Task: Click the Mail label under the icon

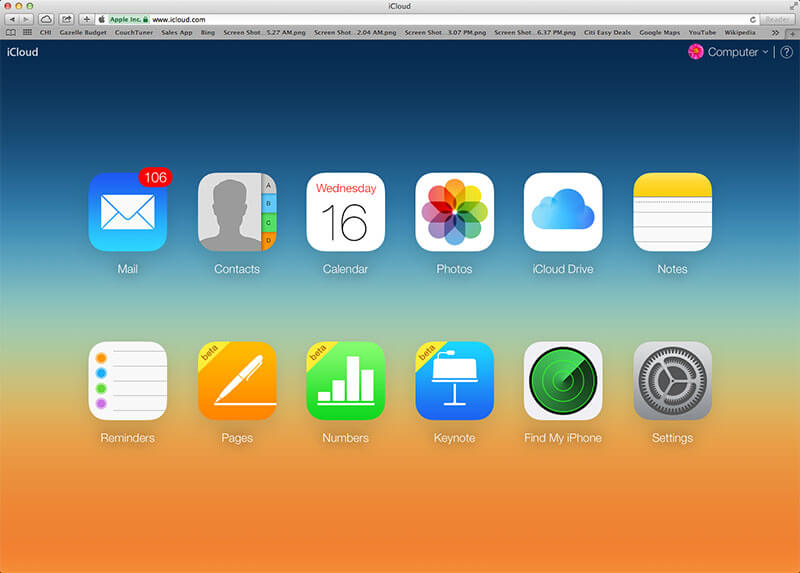Action: pyautogui.click(x=128, y=269)
